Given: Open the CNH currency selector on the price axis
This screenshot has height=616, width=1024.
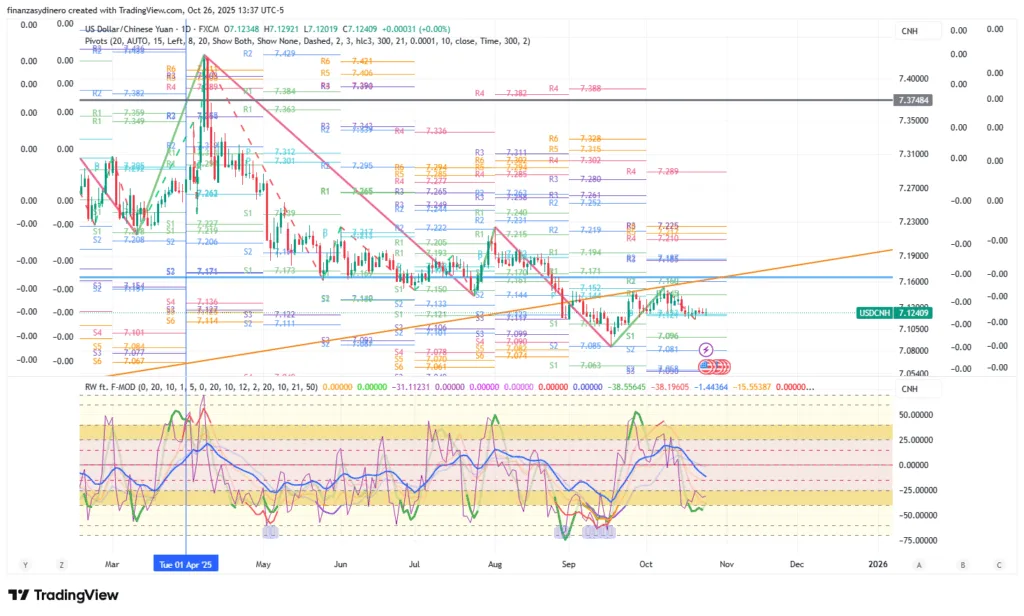Looking at the screenshot, I should click(909, 31).
